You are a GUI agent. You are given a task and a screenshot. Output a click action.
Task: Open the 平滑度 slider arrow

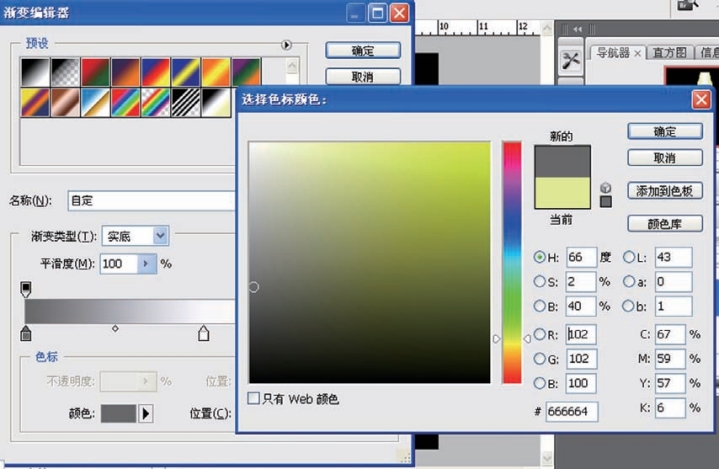[x=146, y=264]
